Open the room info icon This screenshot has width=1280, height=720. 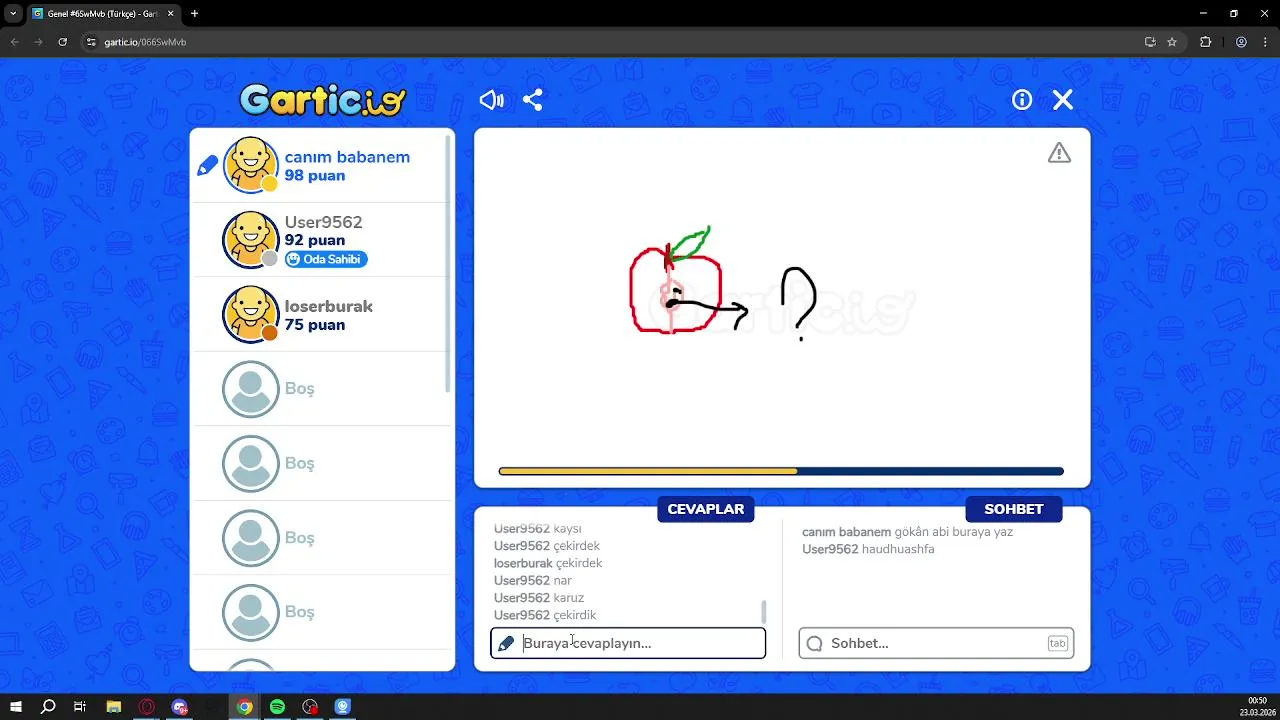point(1022,100)
